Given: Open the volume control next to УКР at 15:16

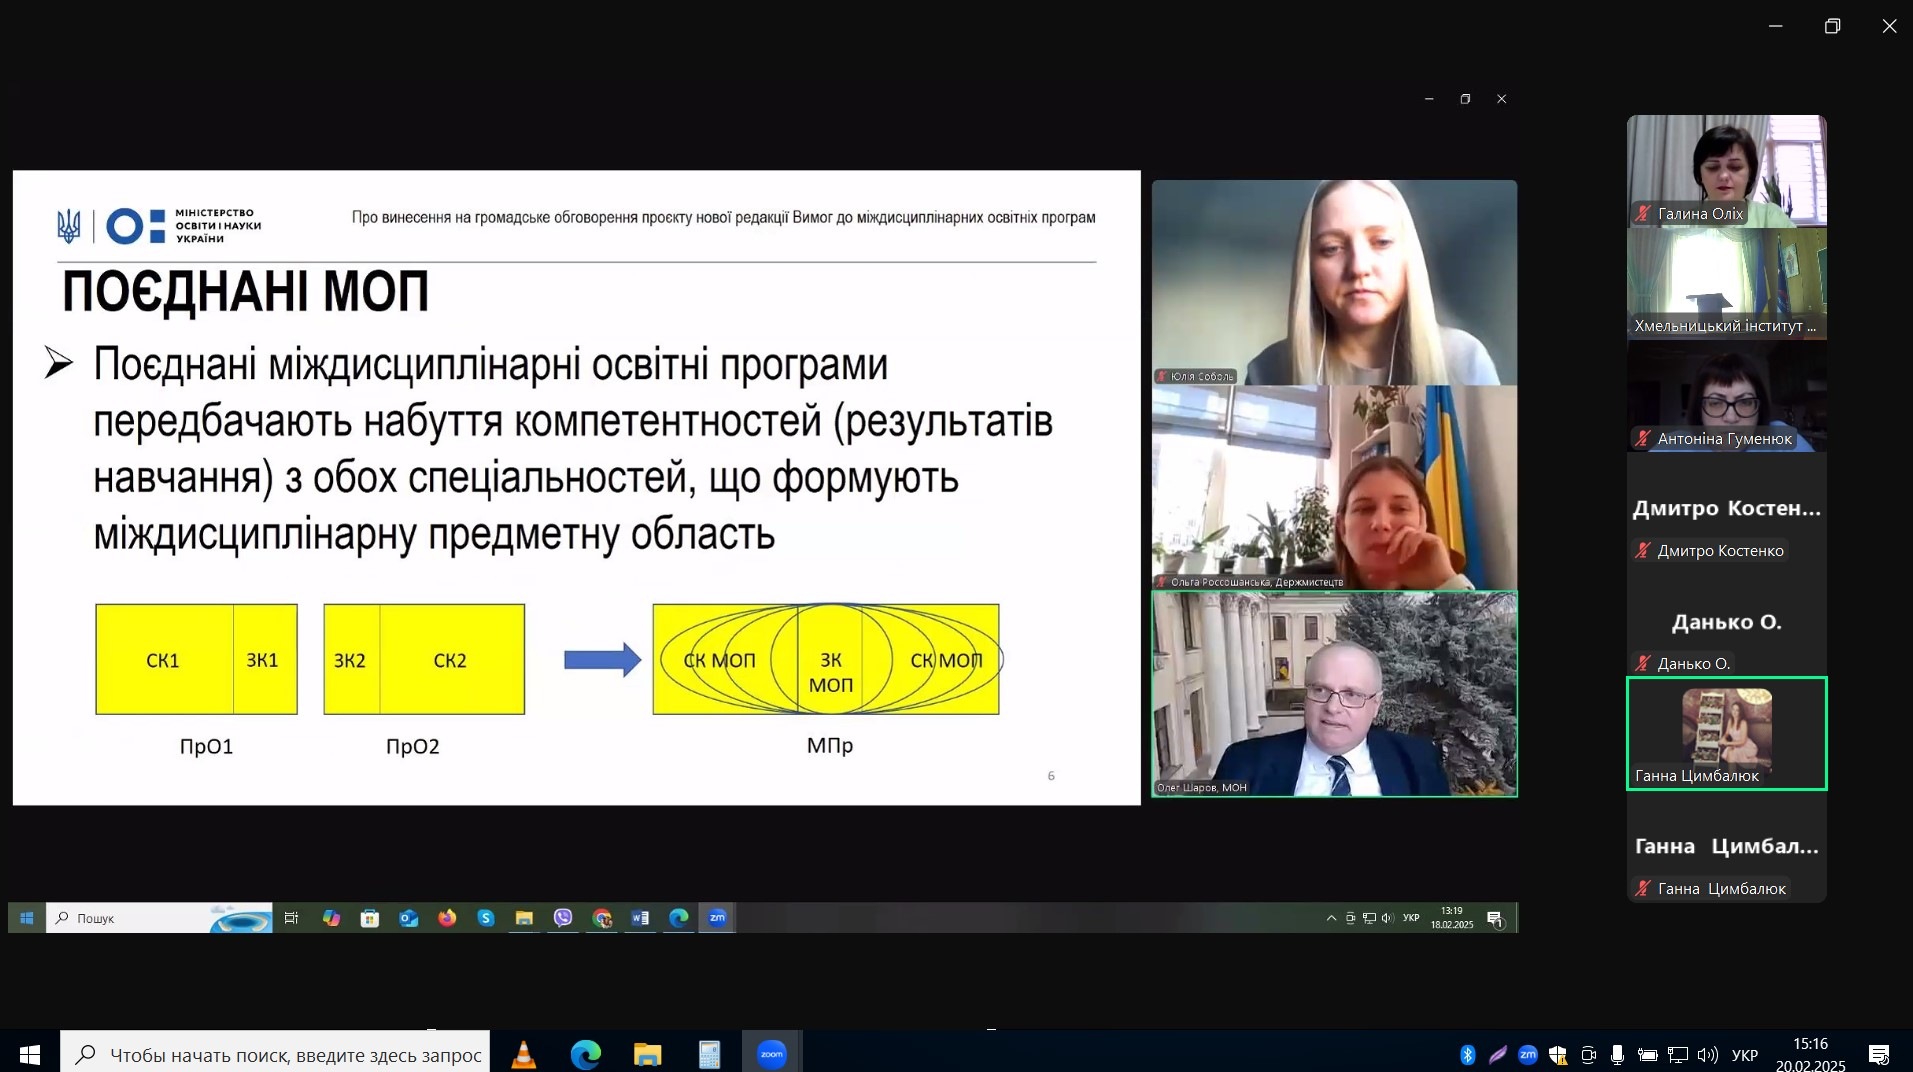Looking at the screenshot, I should click(x=1707, y=1054).
